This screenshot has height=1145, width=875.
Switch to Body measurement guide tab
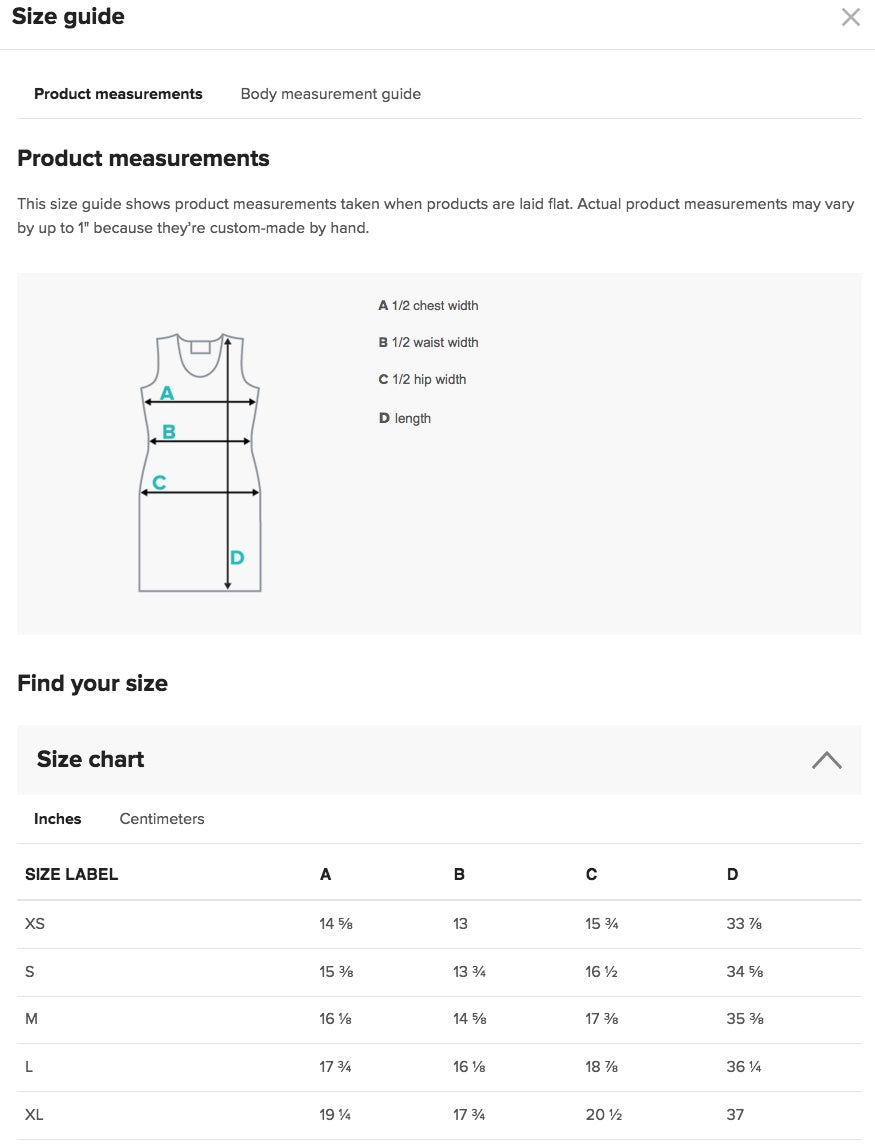tap(330, 94)
